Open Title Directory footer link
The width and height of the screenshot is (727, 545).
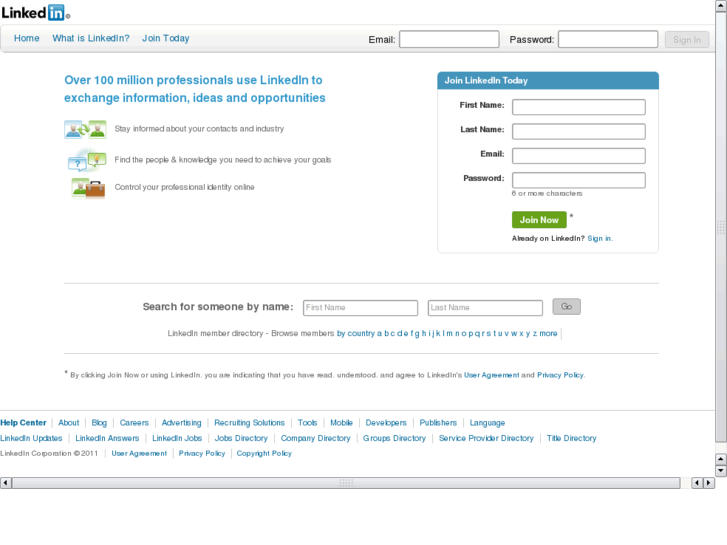pos(571,438)
